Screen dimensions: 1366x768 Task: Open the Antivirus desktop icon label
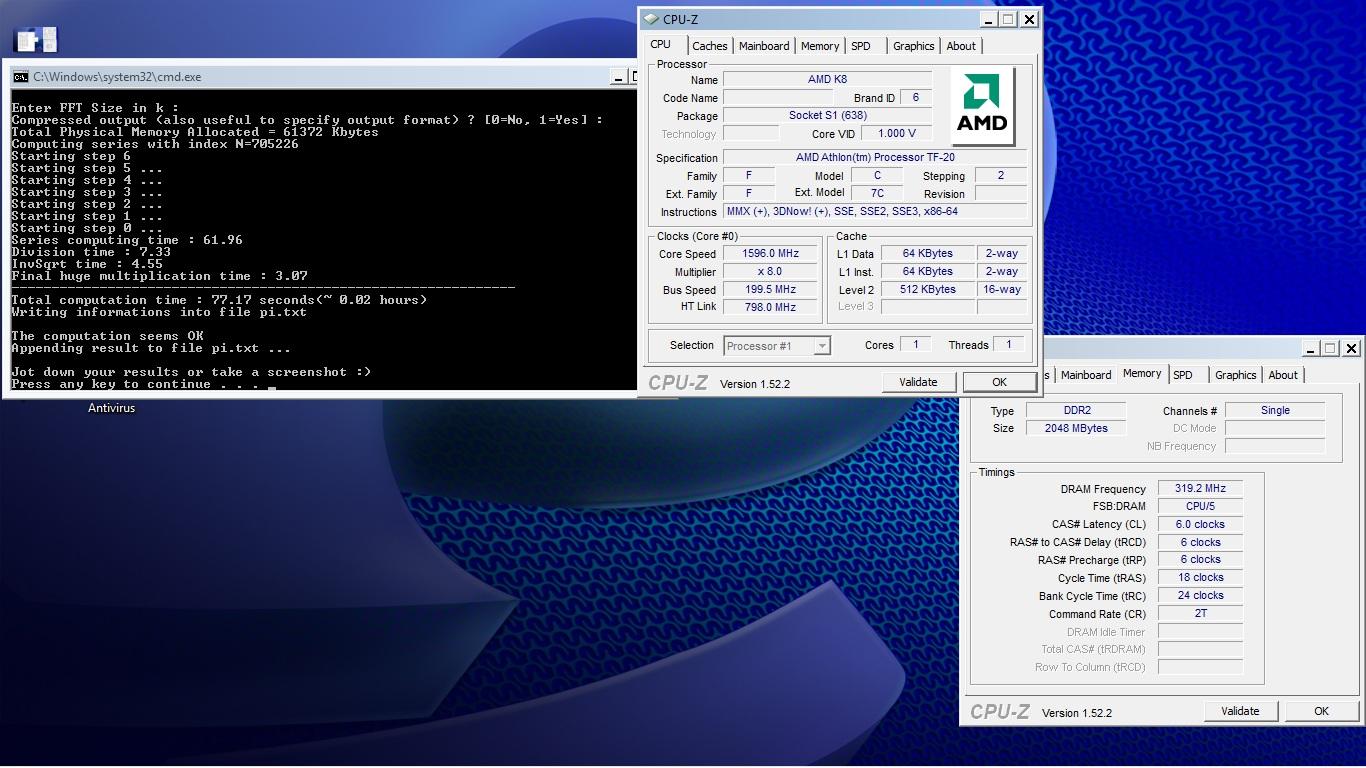click(x=111, y=408)
